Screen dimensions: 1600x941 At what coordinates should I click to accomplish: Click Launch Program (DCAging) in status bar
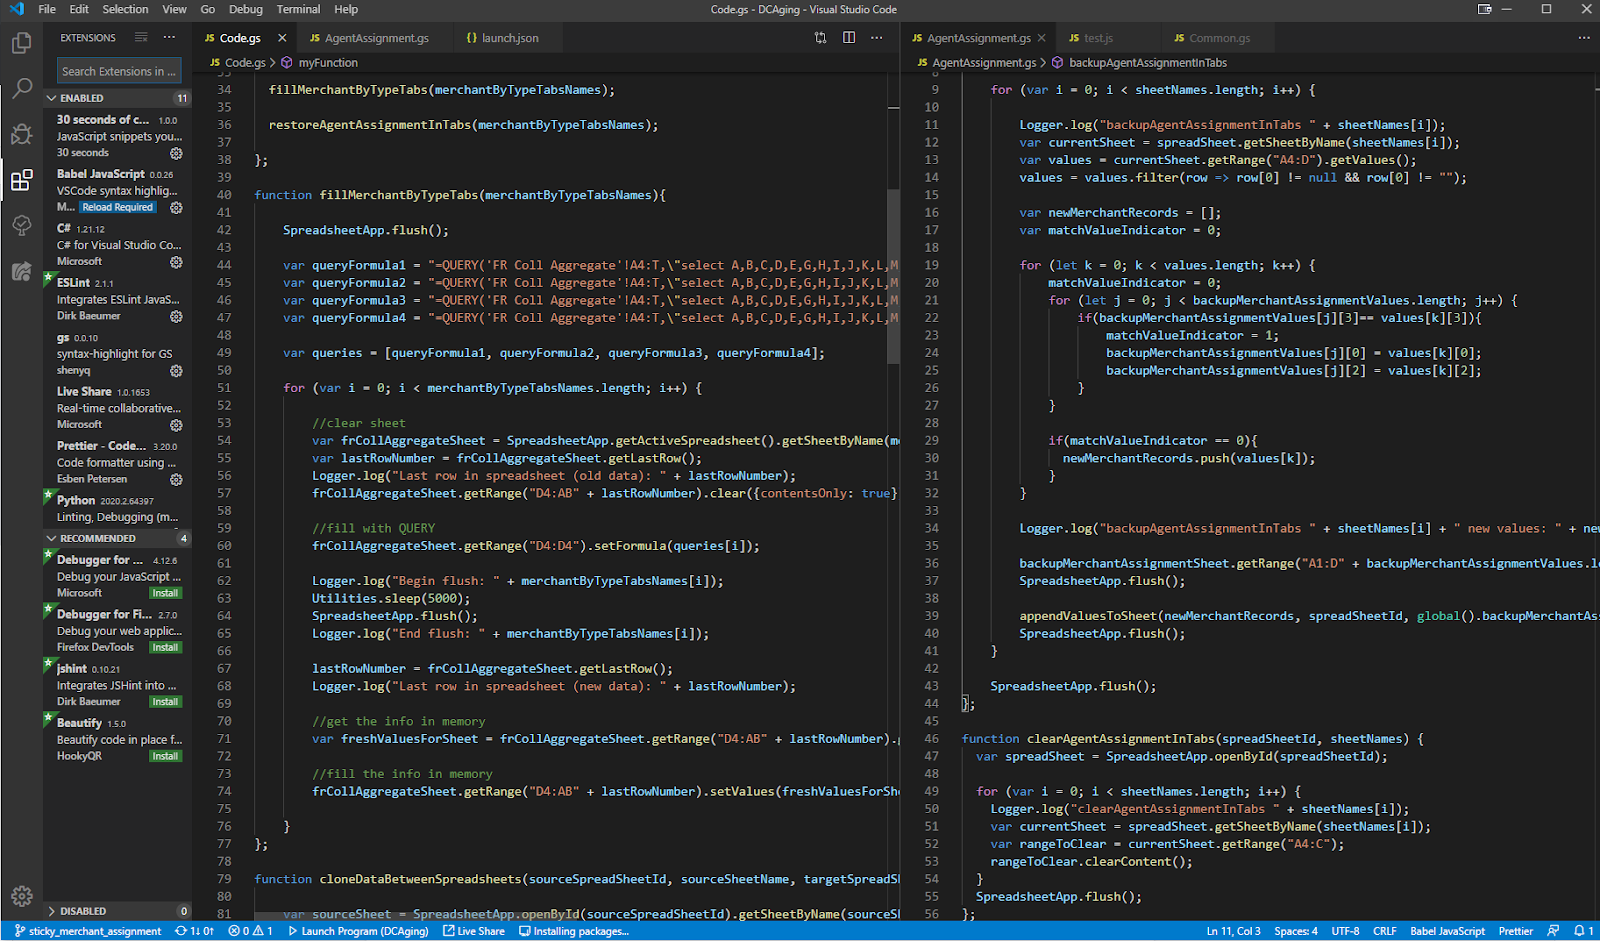[358, 931]
